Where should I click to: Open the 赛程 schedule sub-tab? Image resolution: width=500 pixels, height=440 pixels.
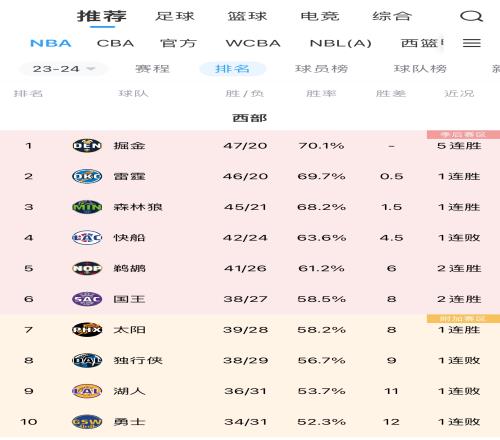[152, 69]
